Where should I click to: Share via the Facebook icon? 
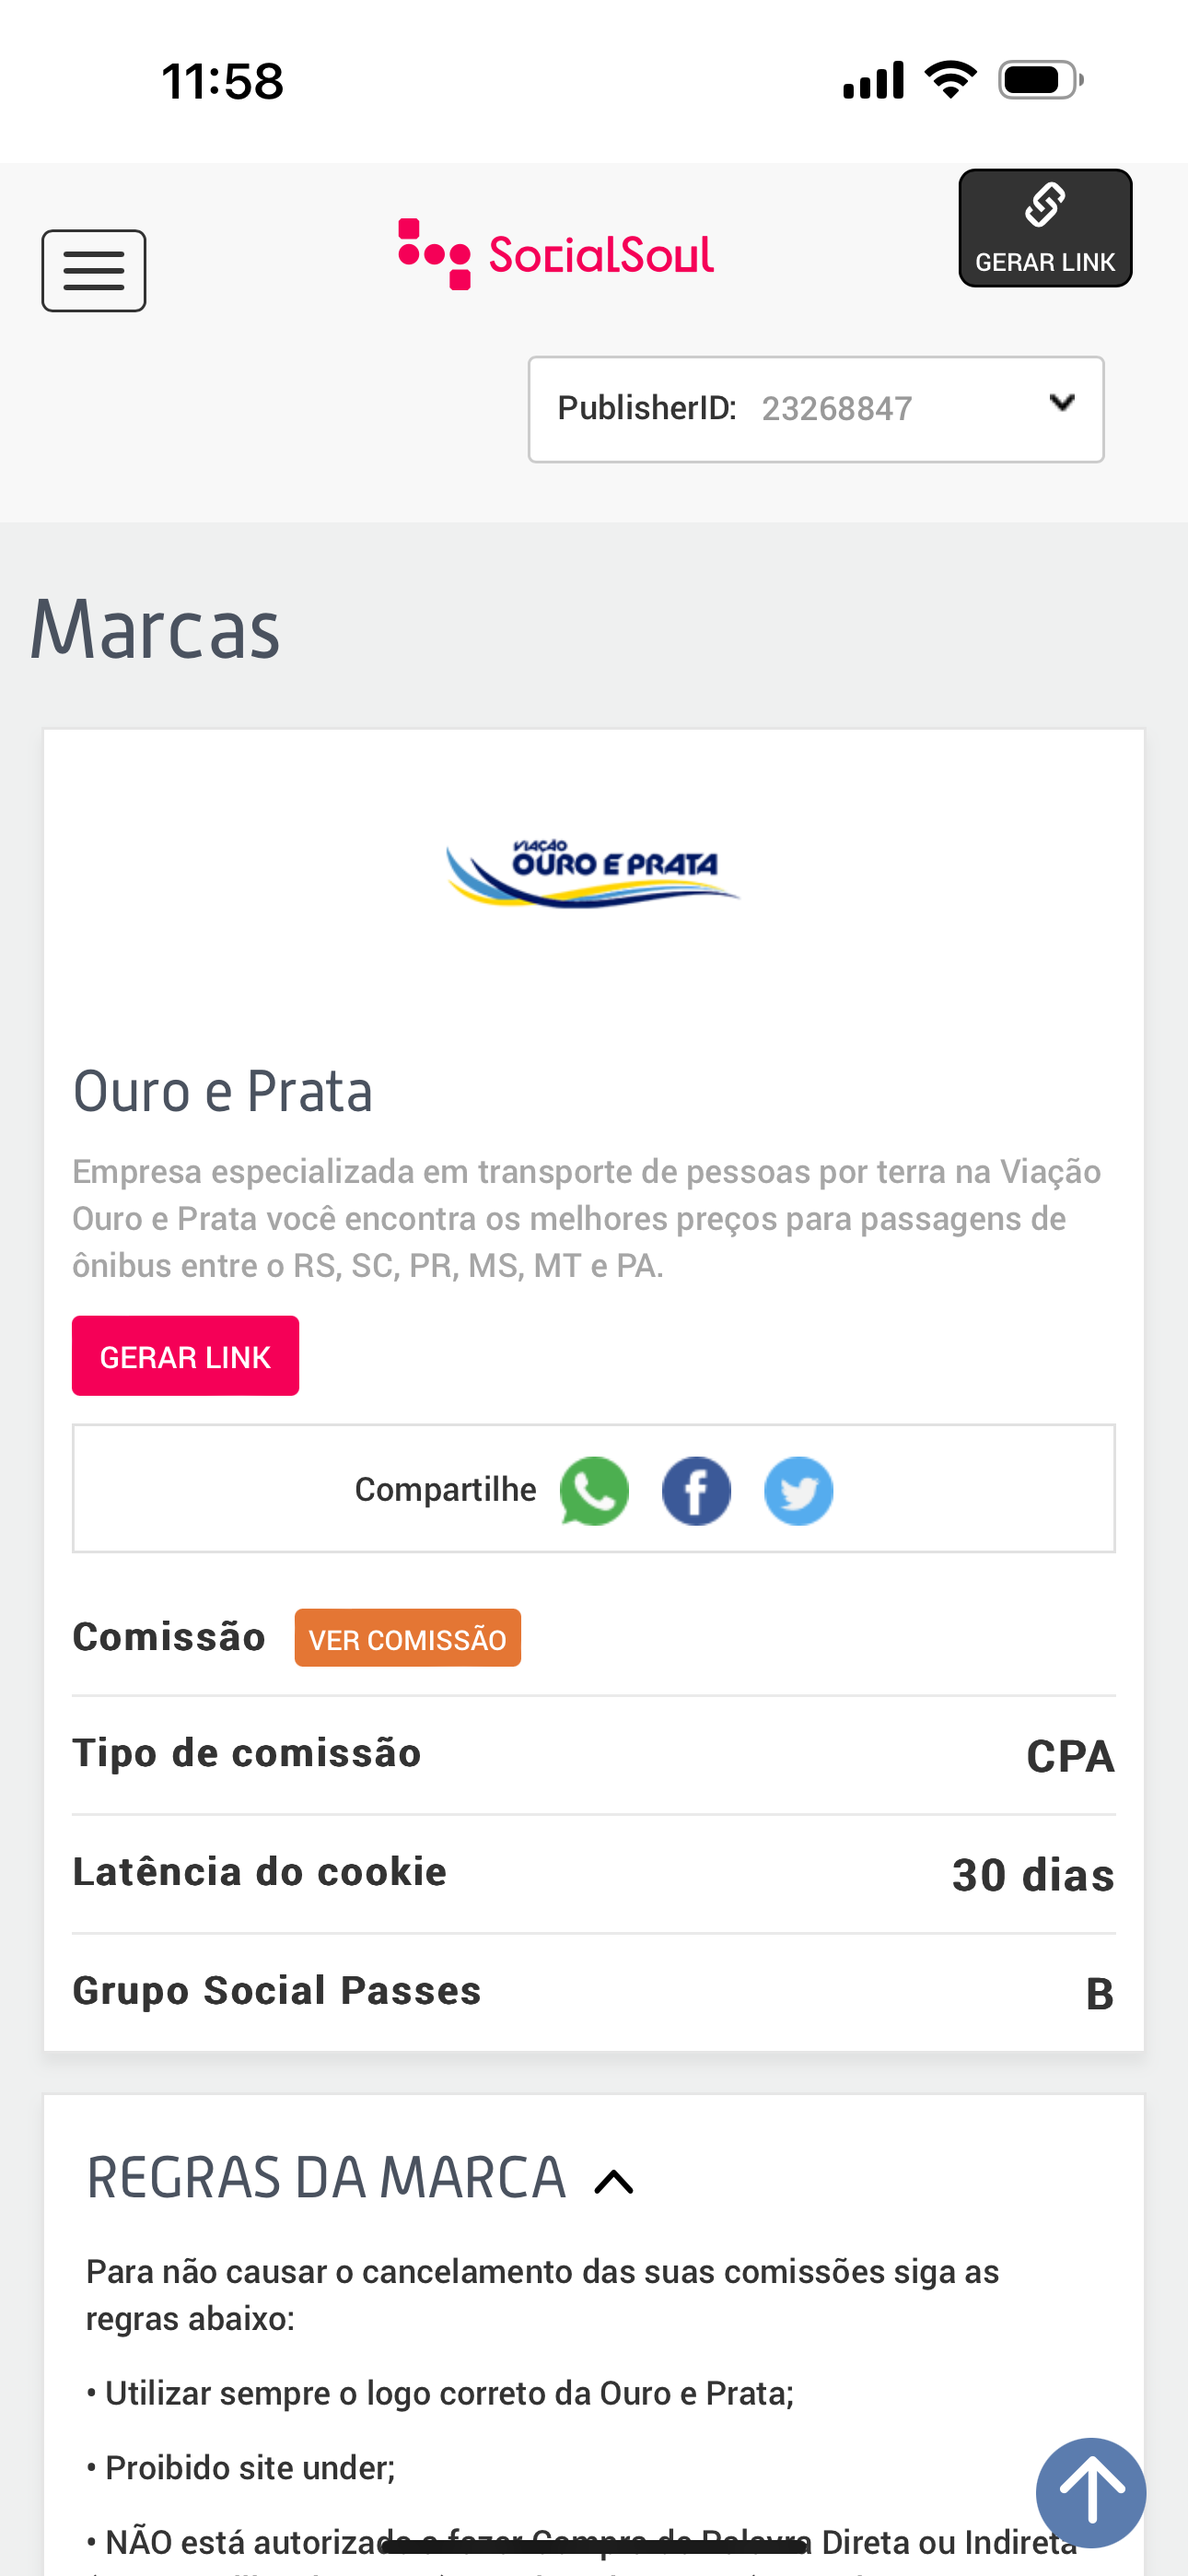coord(696,1490)
